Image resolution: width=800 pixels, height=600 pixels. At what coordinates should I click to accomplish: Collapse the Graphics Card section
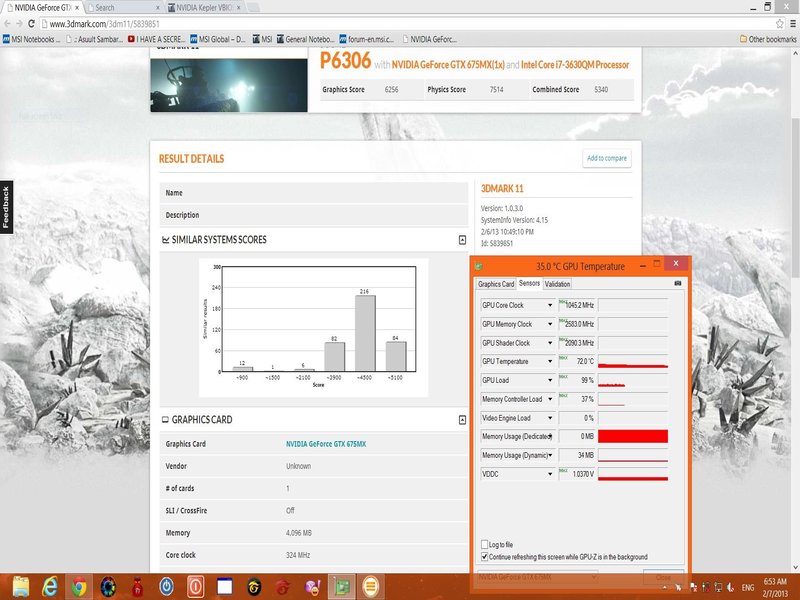pyautogui.click(x=462, y=420)
